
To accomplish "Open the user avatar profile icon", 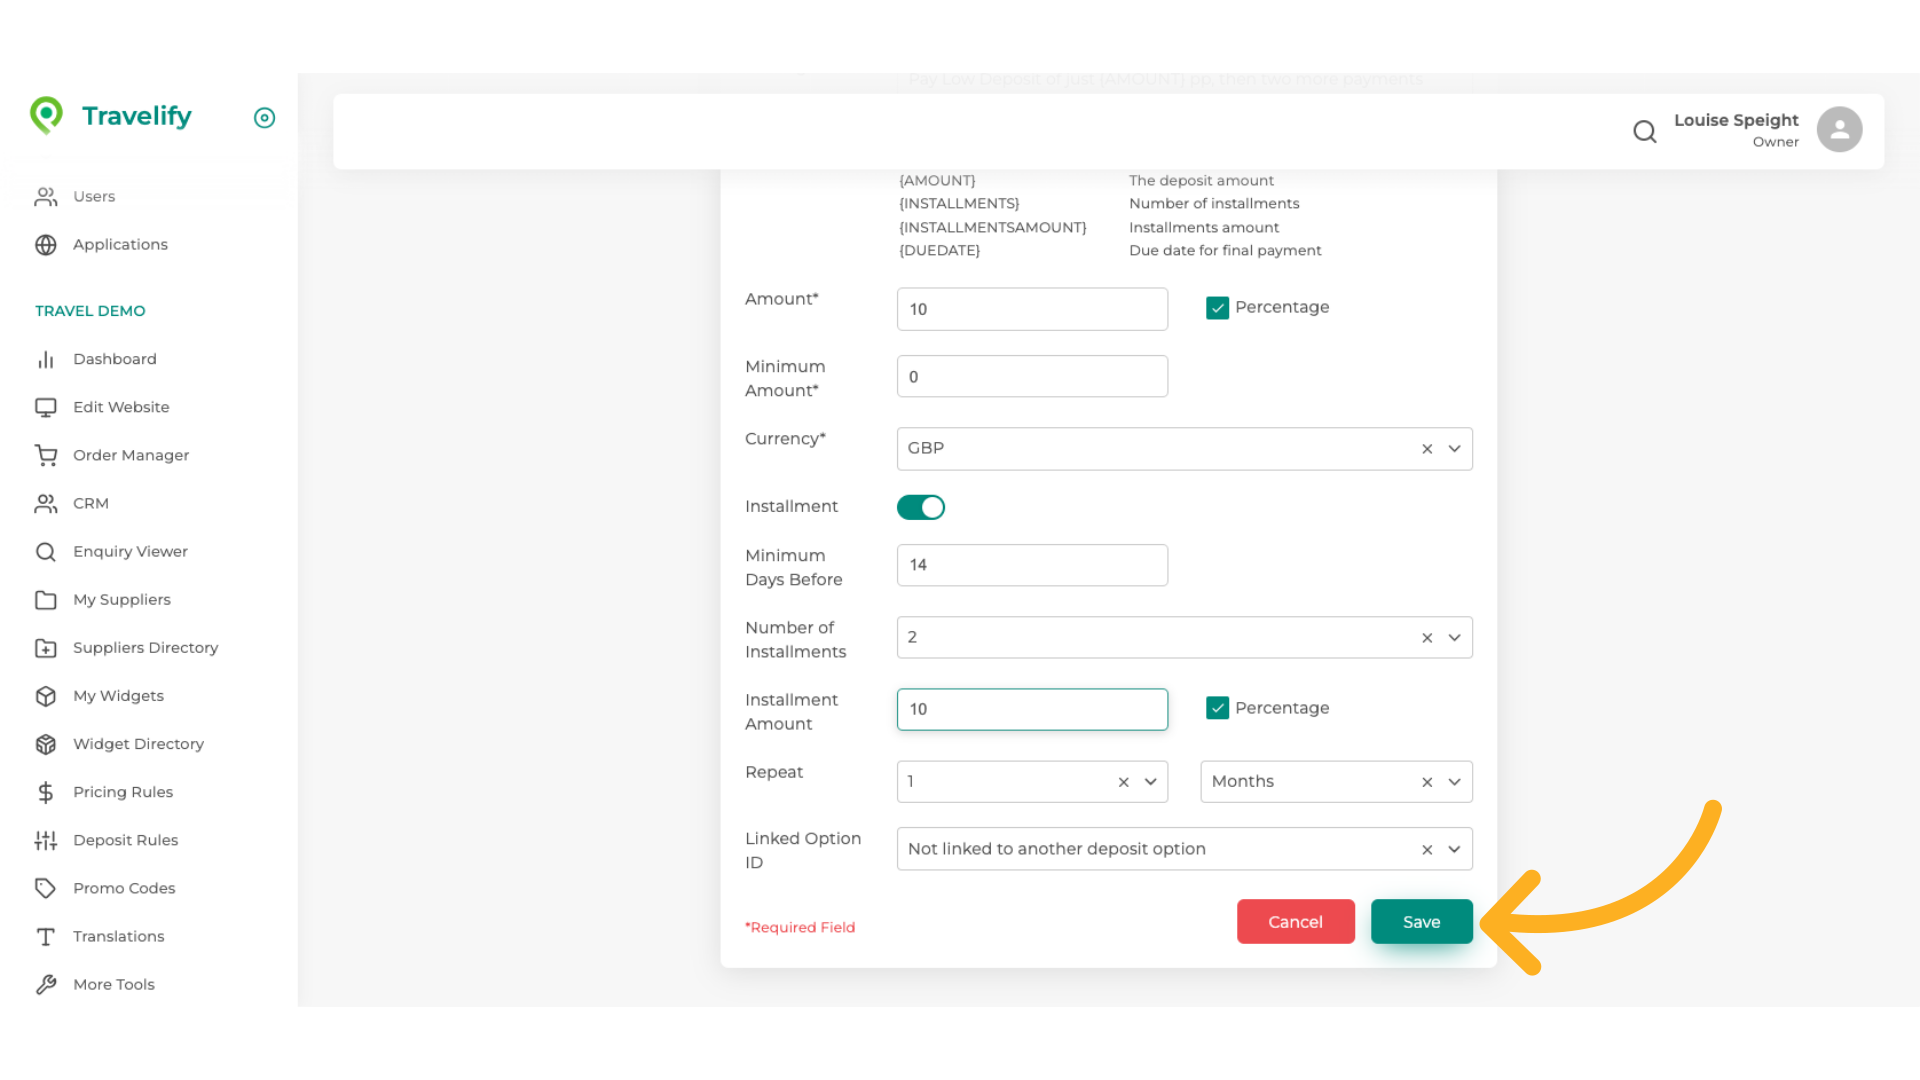I will pyautogui.click(x=1839, y=130).
